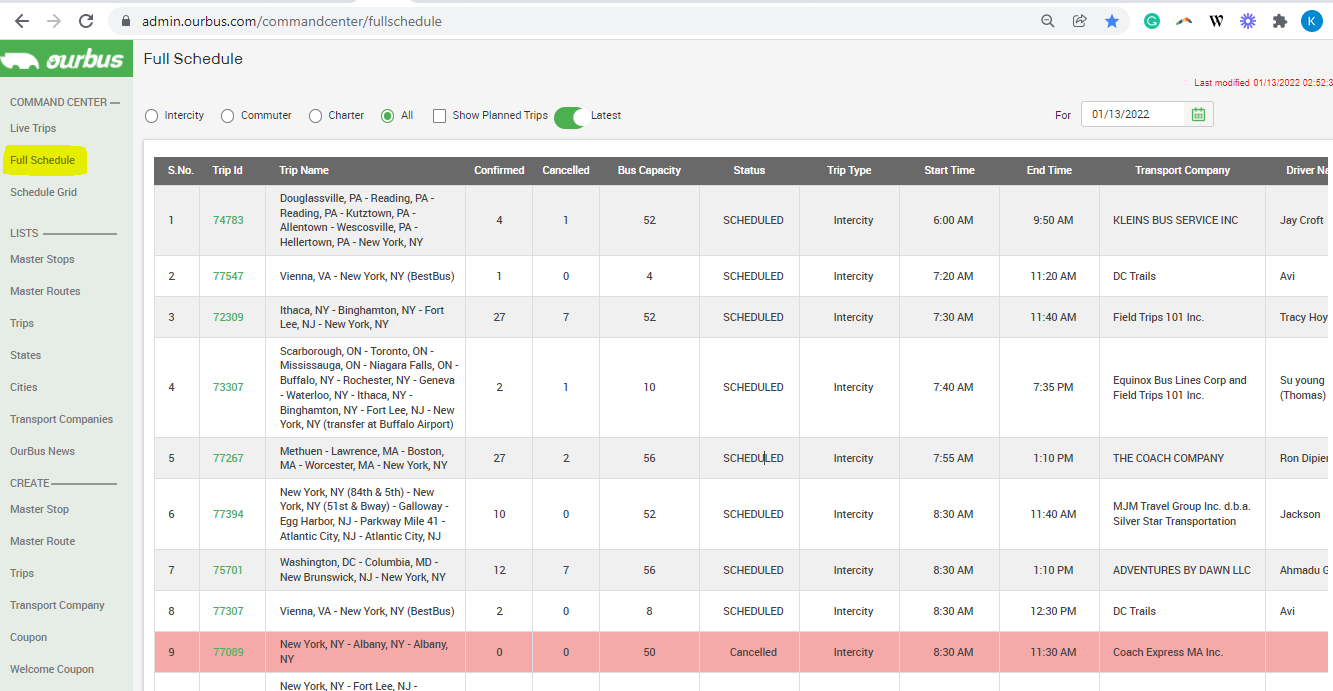Click the Confirmed column header

[x=499, y=170]
